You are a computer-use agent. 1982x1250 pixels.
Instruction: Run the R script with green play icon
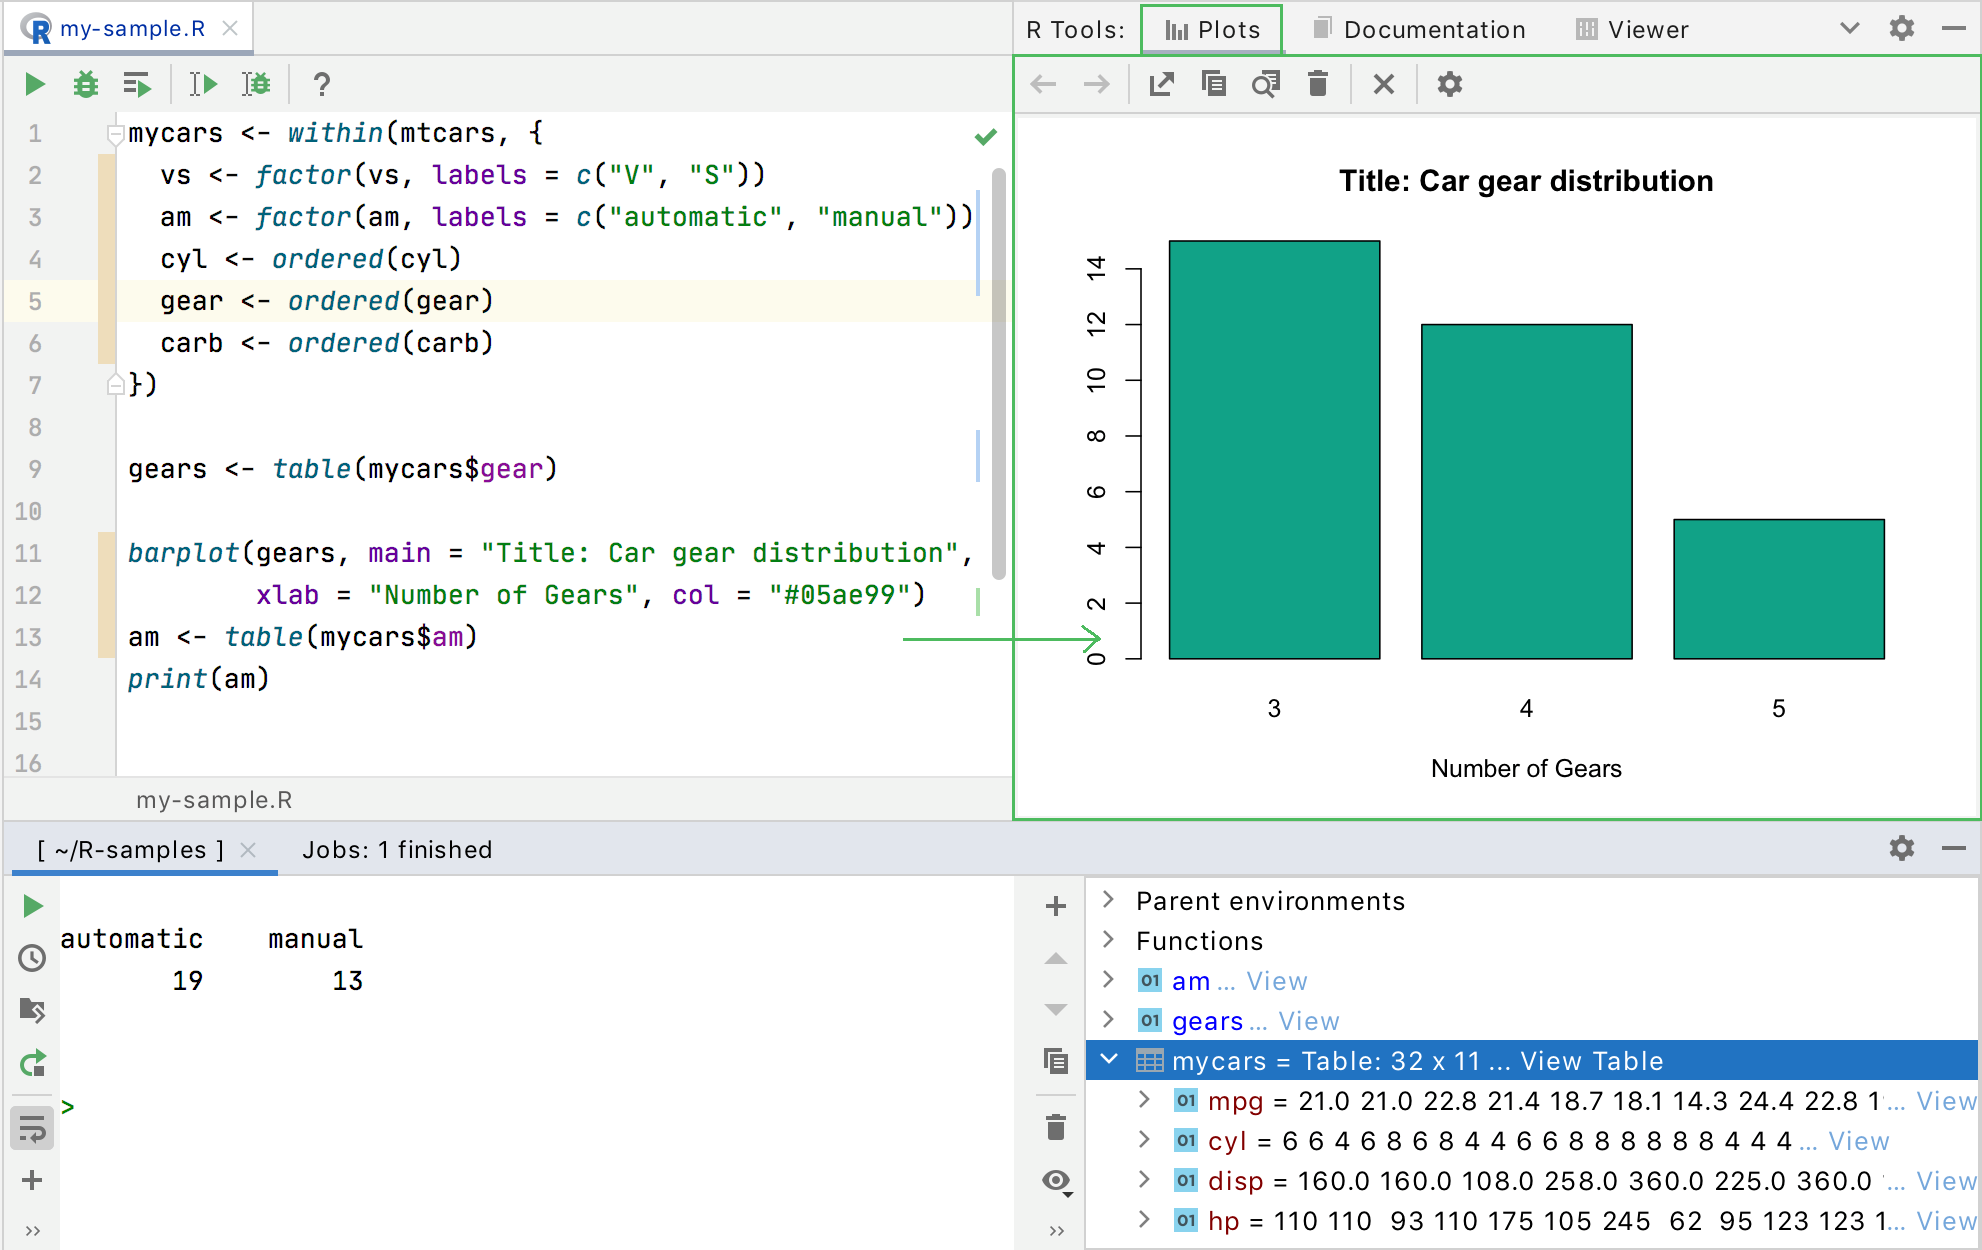pyautogui.click(x=35, y=85)
